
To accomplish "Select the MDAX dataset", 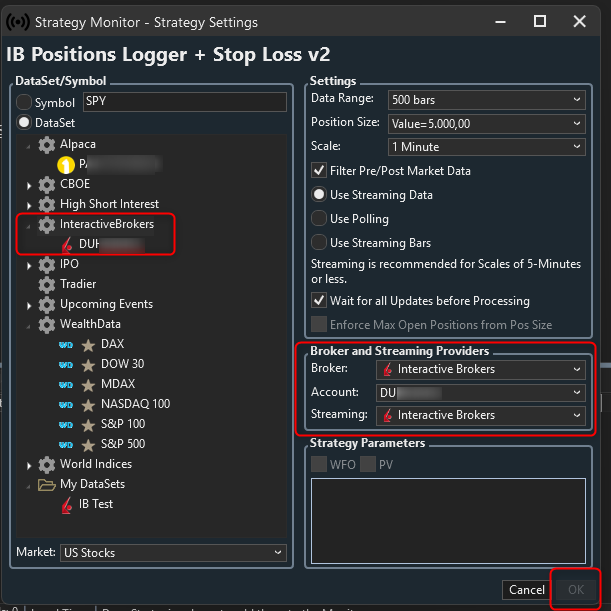I will click(118, 384).
